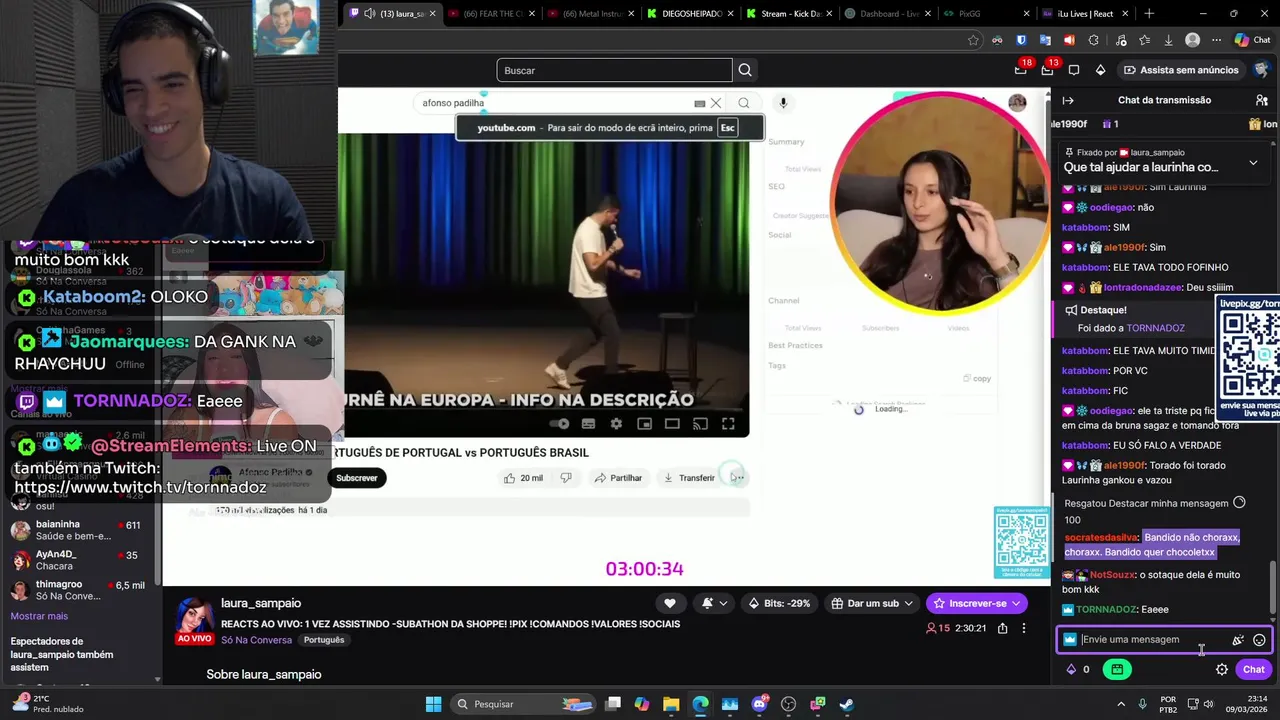The image size is (1280, 720).
Task: Follow channel with the heart button
Action: pyautogui.click(x=670, y=603)
